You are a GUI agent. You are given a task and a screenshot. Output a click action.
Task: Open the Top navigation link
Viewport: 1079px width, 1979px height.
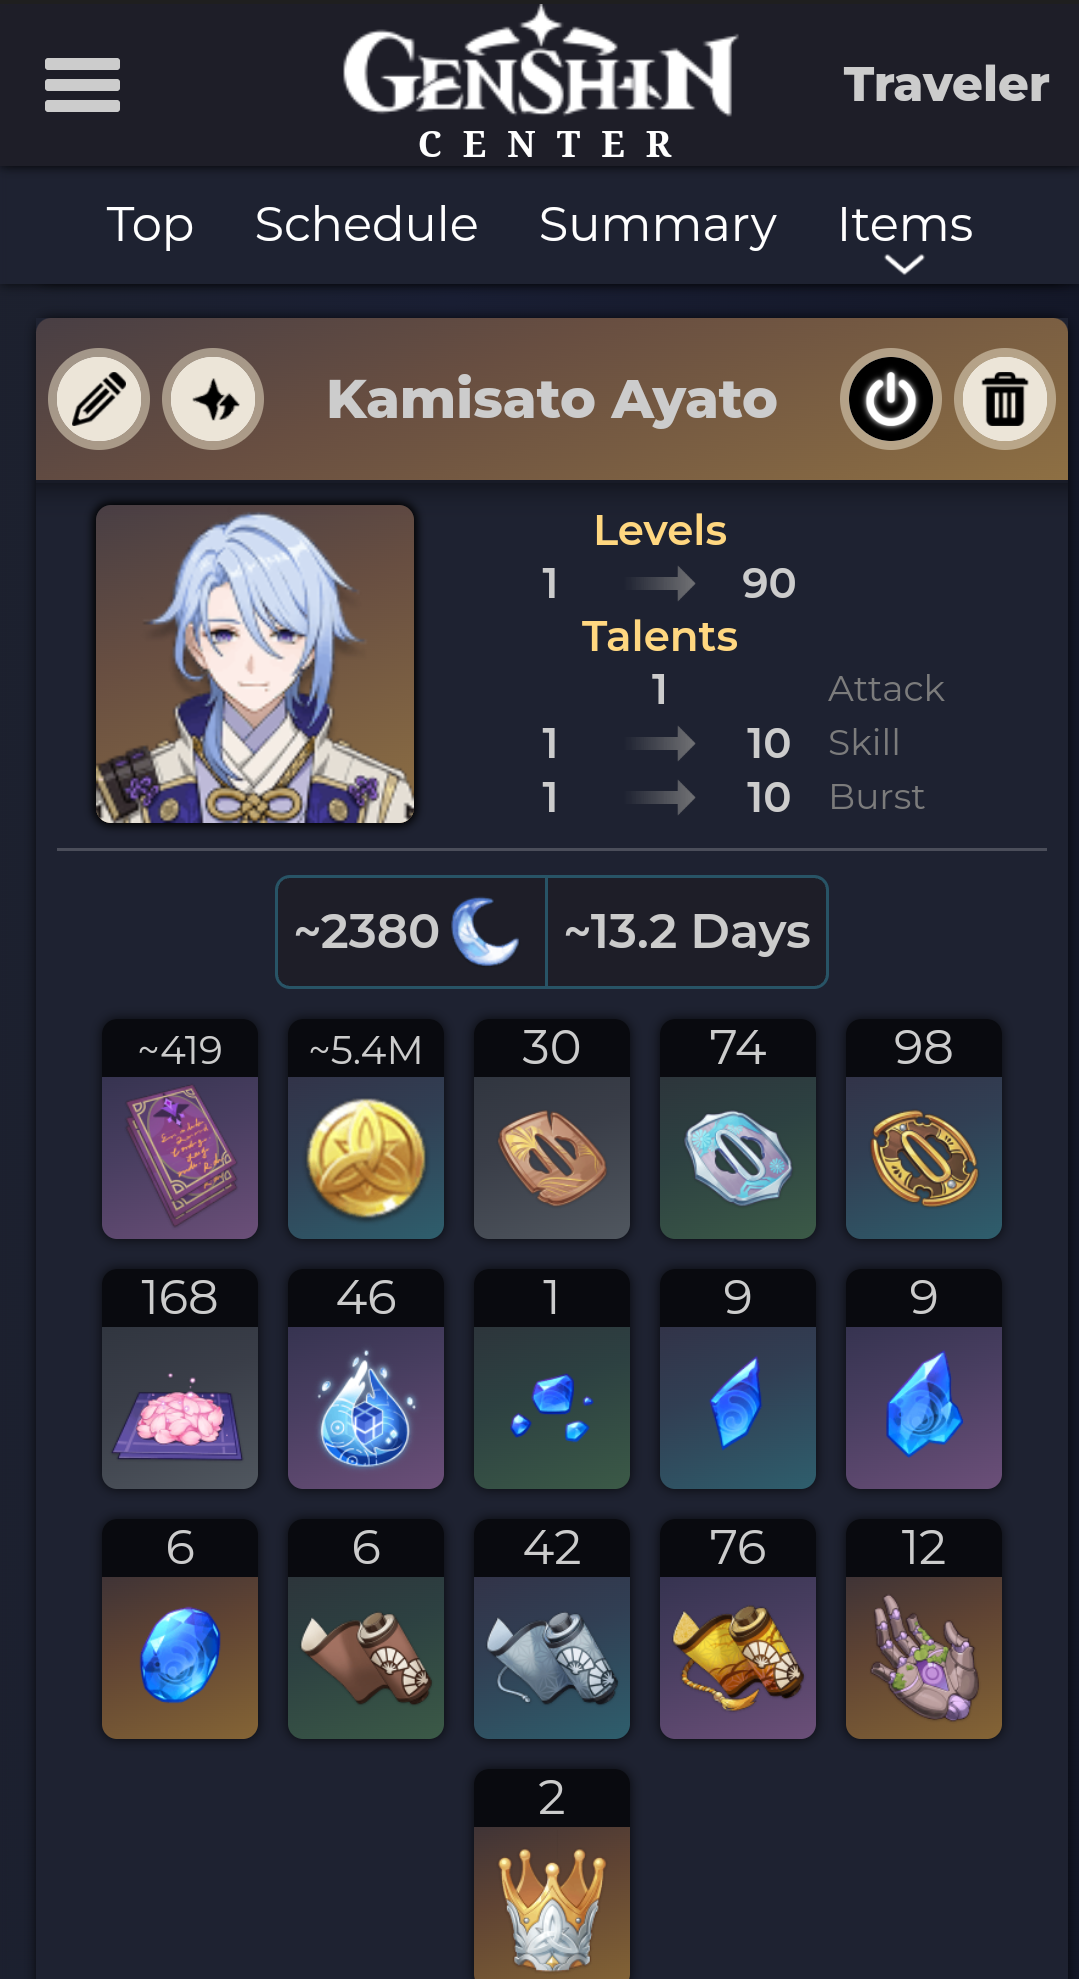pyautogui.click(x=150, y=224)
